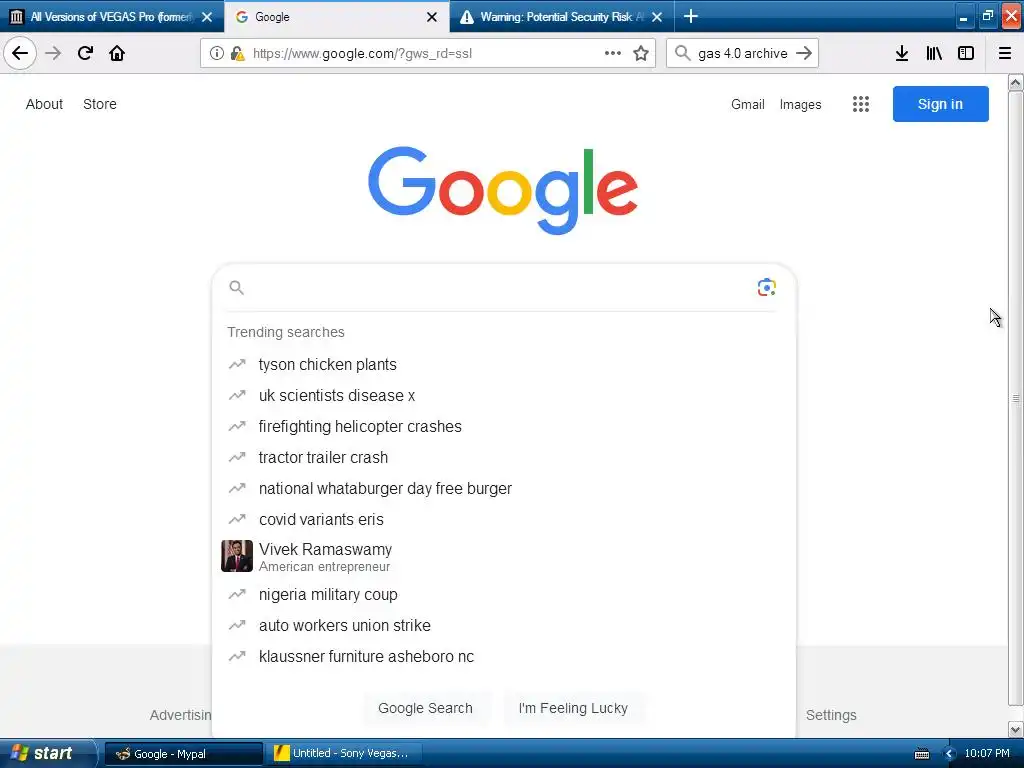
Task: Click the Sign in button
Action: tap(940, 104)
